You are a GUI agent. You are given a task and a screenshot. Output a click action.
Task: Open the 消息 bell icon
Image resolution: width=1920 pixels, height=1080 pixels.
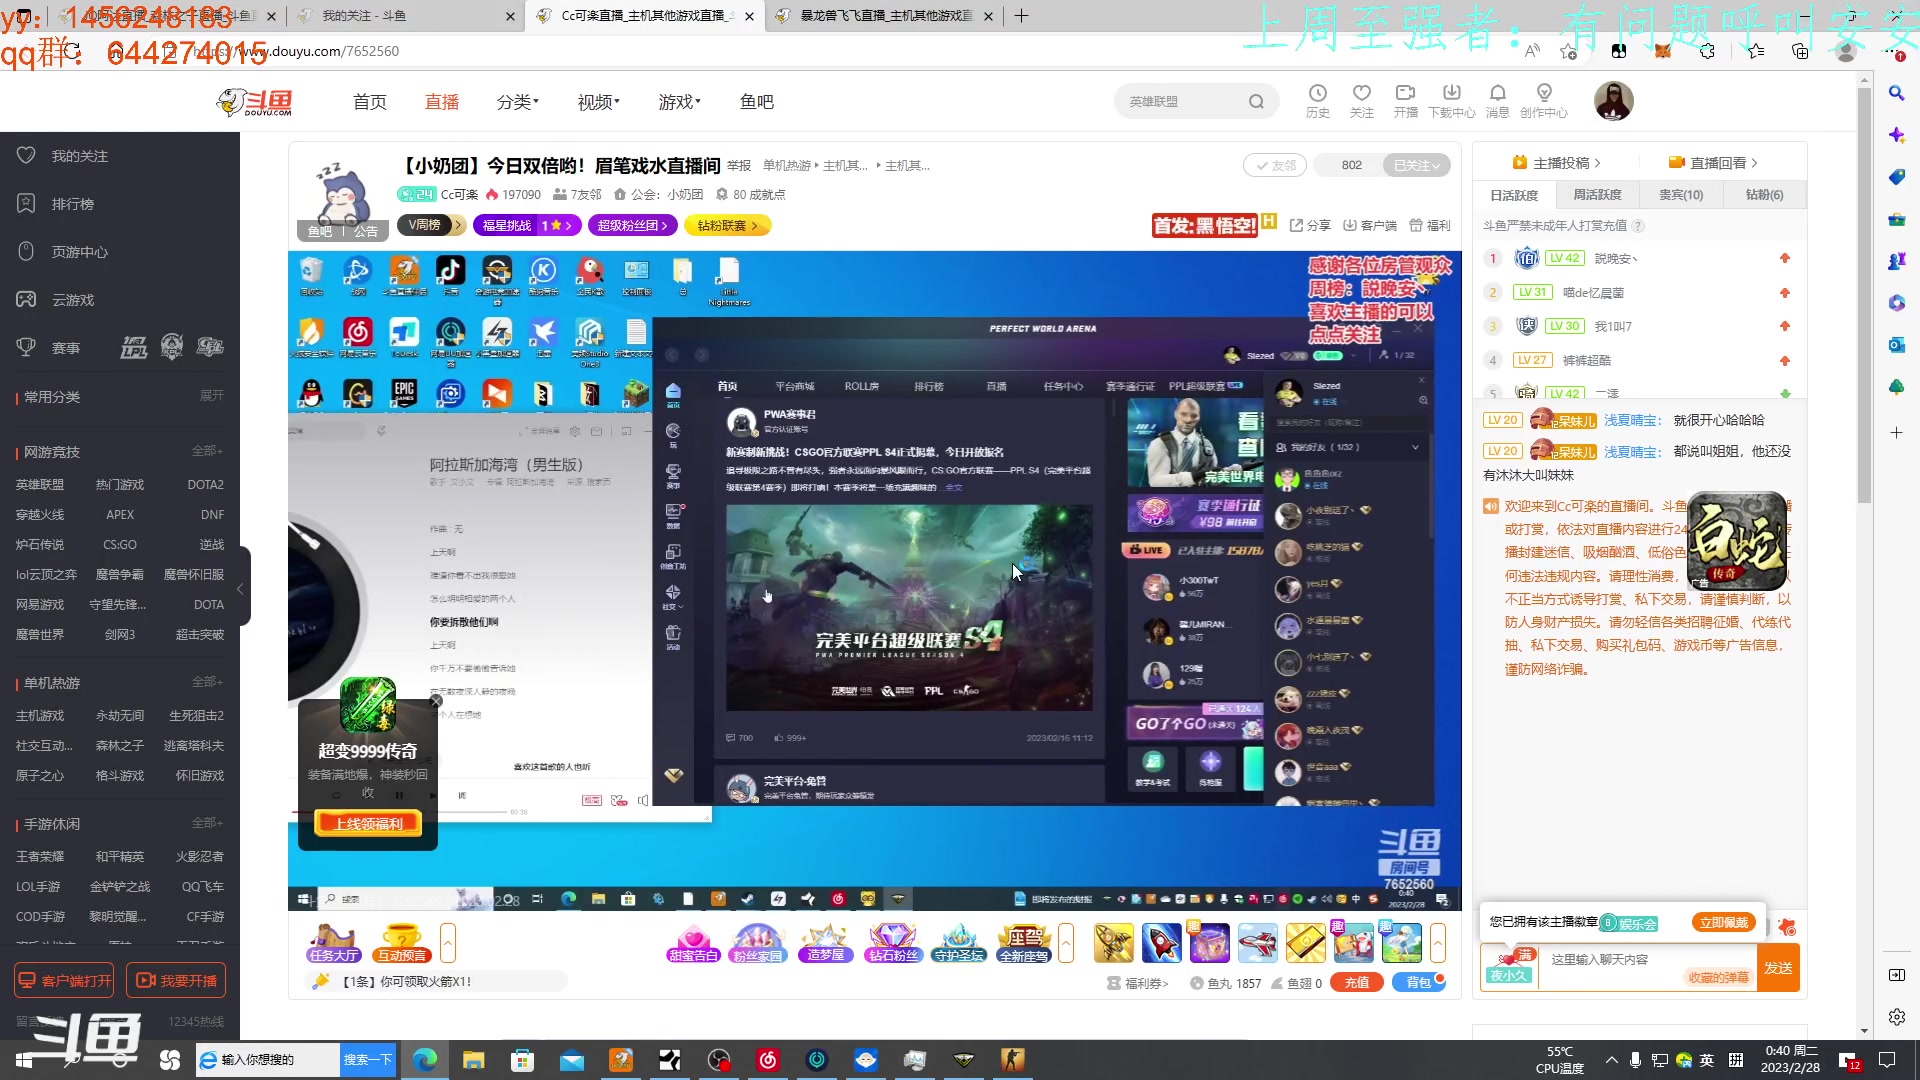(x=1497, y=101)
